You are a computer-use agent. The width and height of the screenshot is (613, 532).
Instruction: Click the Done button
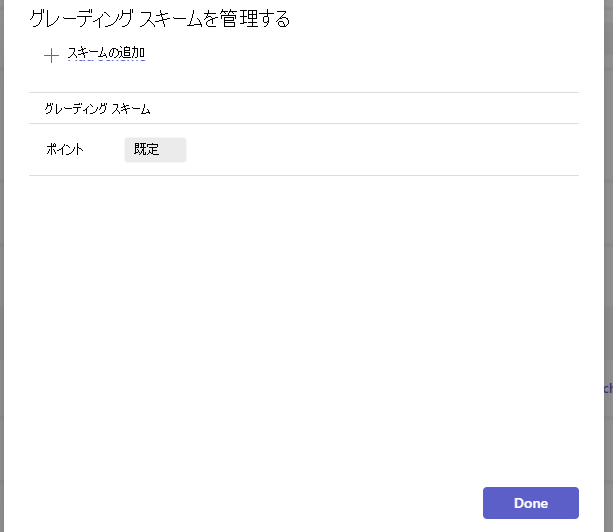(x=531, y=503)
